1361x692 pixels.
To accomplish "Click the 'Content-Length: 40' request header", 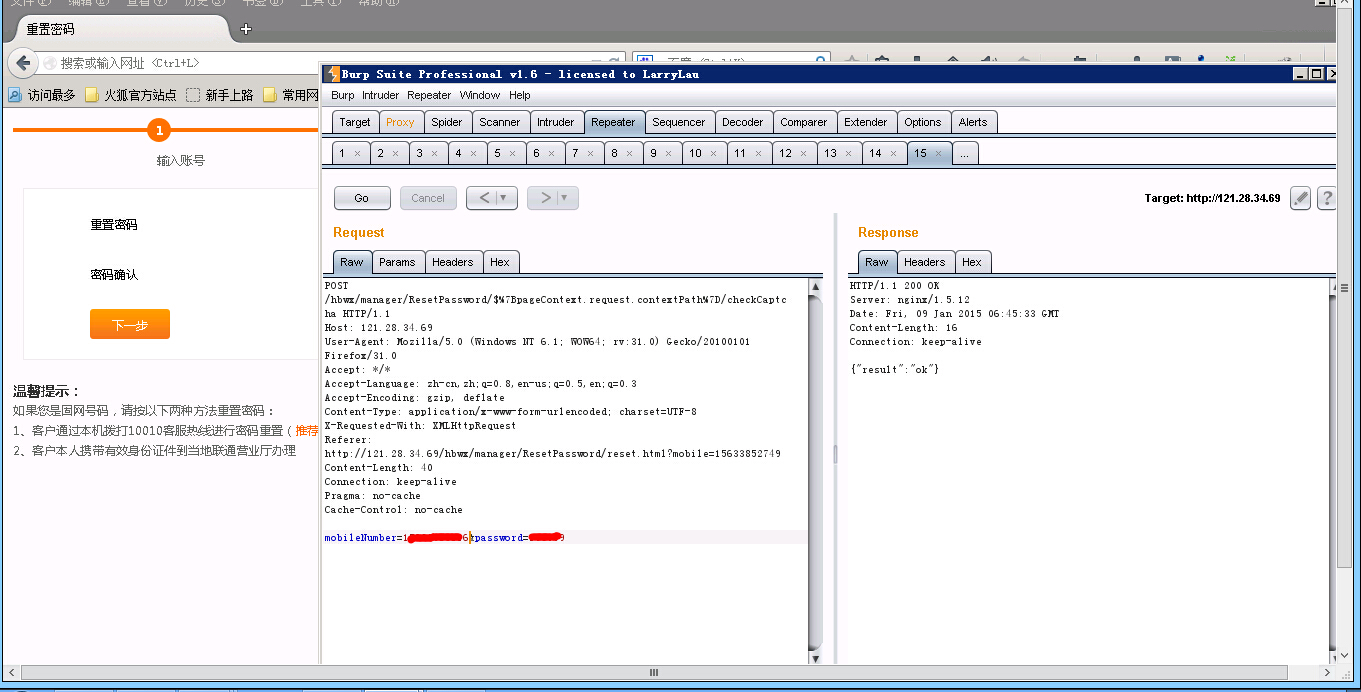I will (379, 468).
